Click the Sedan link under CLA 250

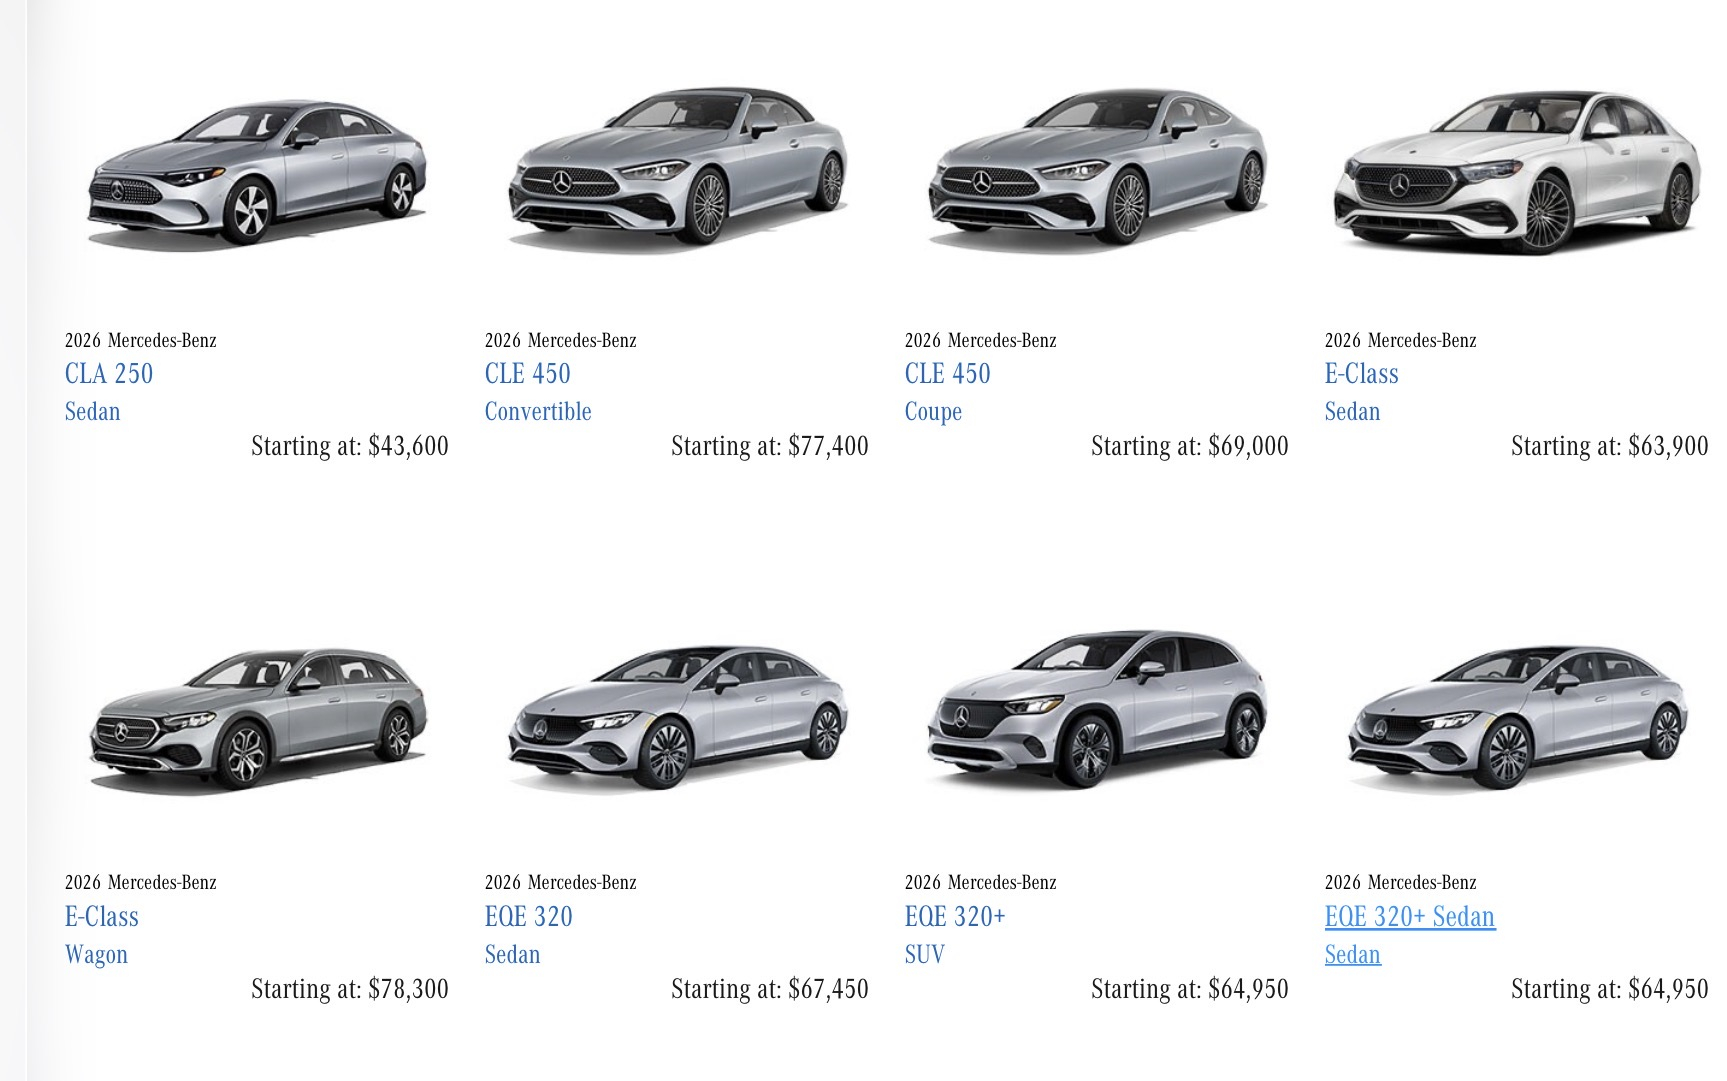pyautogui.click(x=93, y=412)
